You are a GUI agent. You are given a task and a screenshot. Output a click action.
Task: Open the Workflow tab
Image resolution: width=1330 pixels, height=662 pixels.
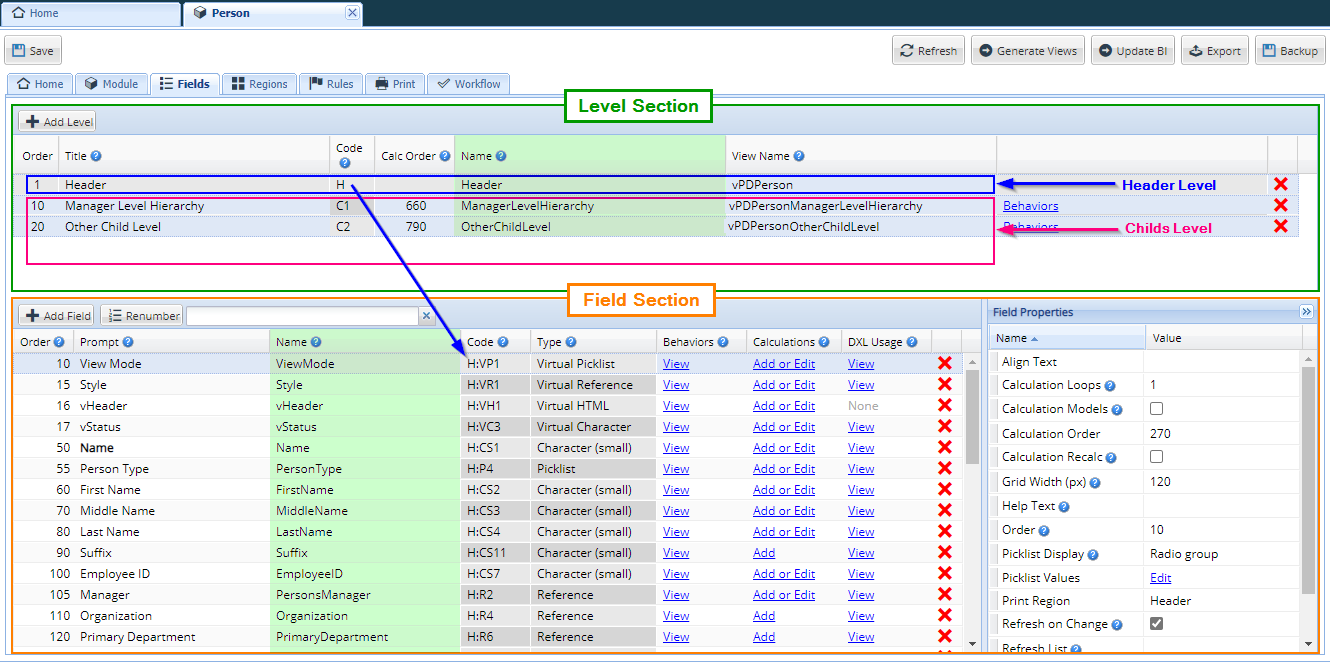468,84
